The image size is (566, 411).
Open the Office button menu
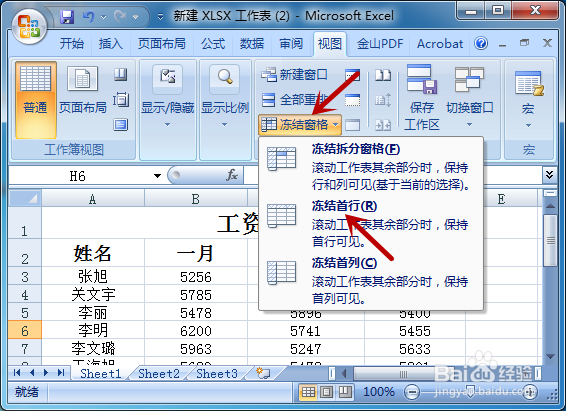(x=29, y=27)
